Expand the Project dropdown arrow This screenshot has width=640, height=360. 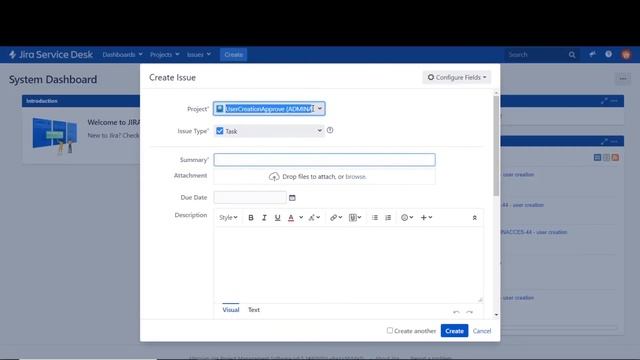[320, 109]
